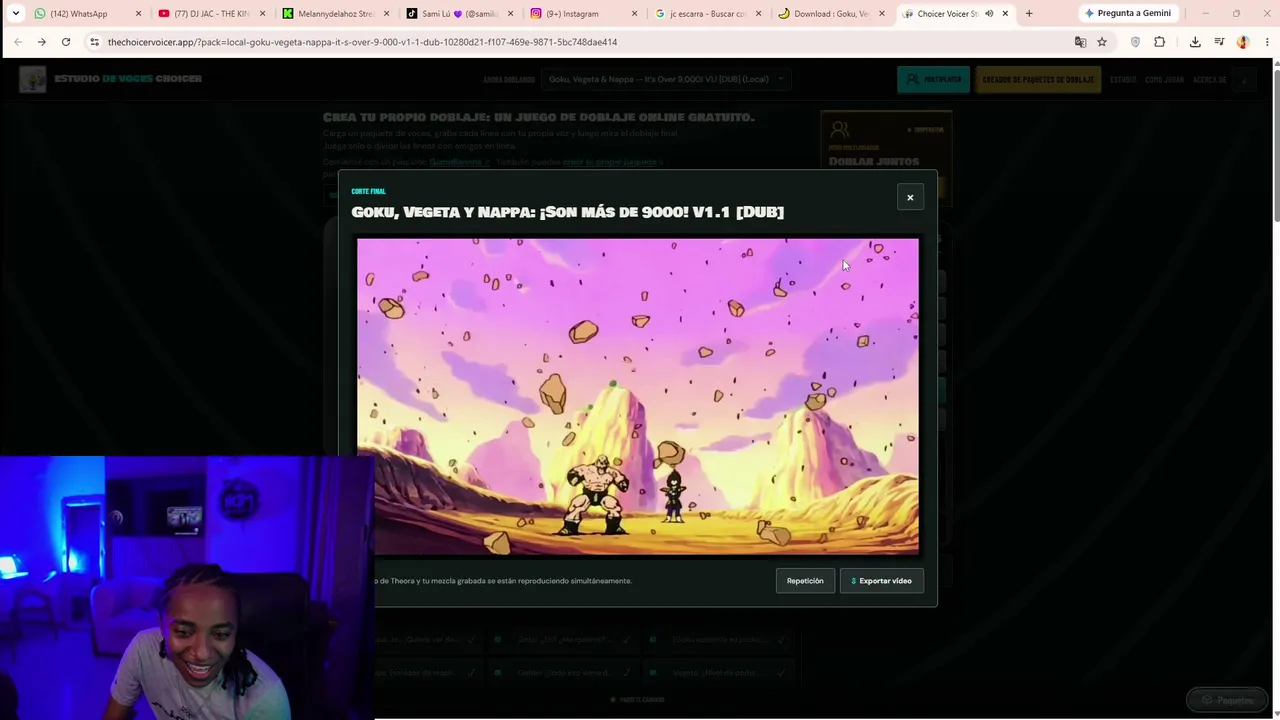Close the Choicer Voicer tab

pyautogui.click(x=1004, y=14)
